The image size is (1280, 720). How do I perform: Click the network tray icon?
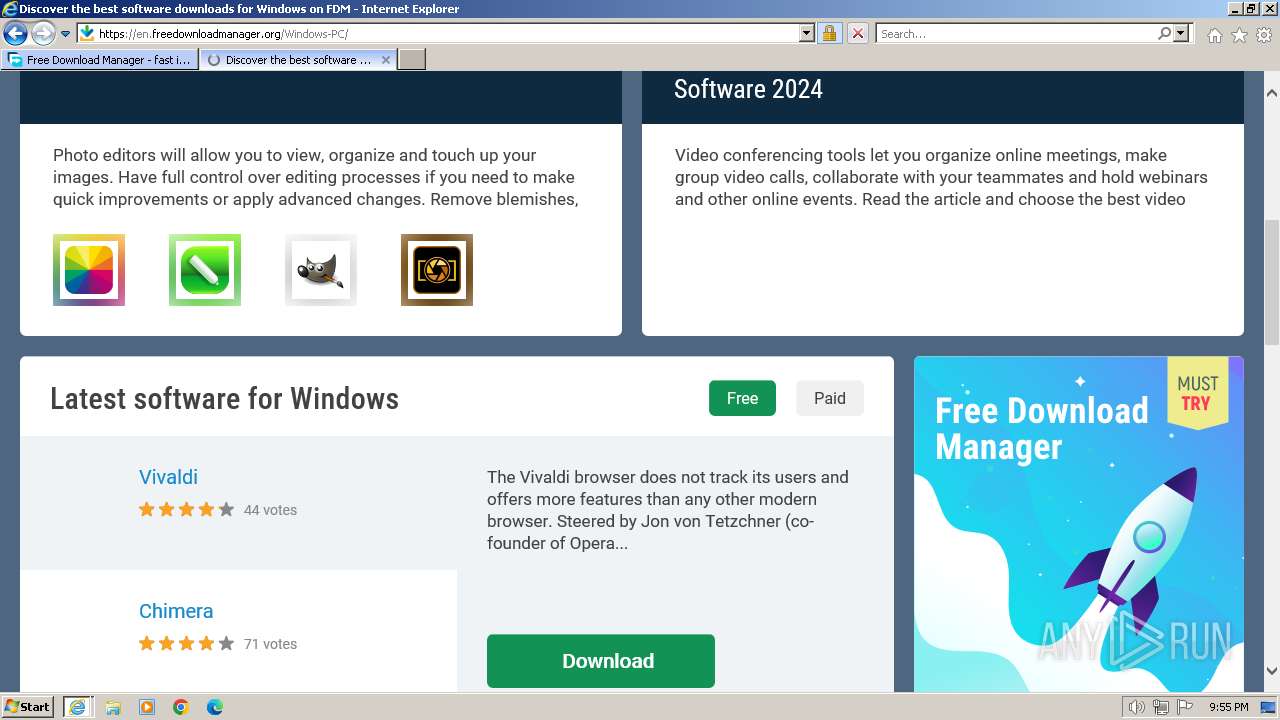coord(1161,707)
